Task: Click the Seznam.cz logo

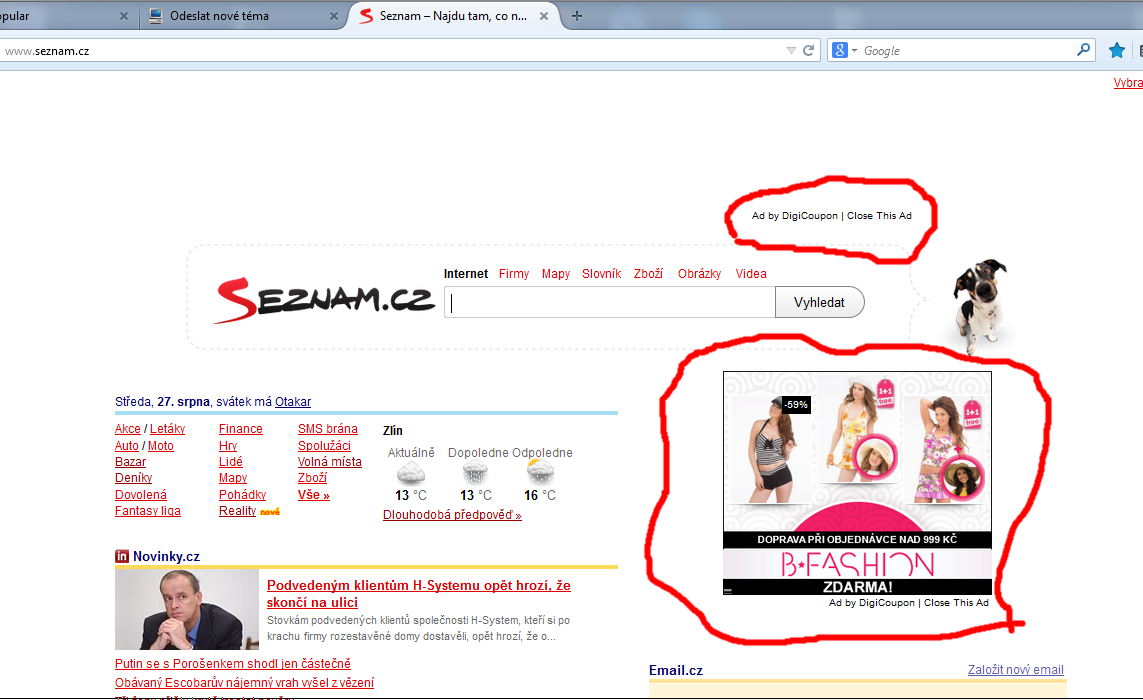Action: tap(324, 300)
